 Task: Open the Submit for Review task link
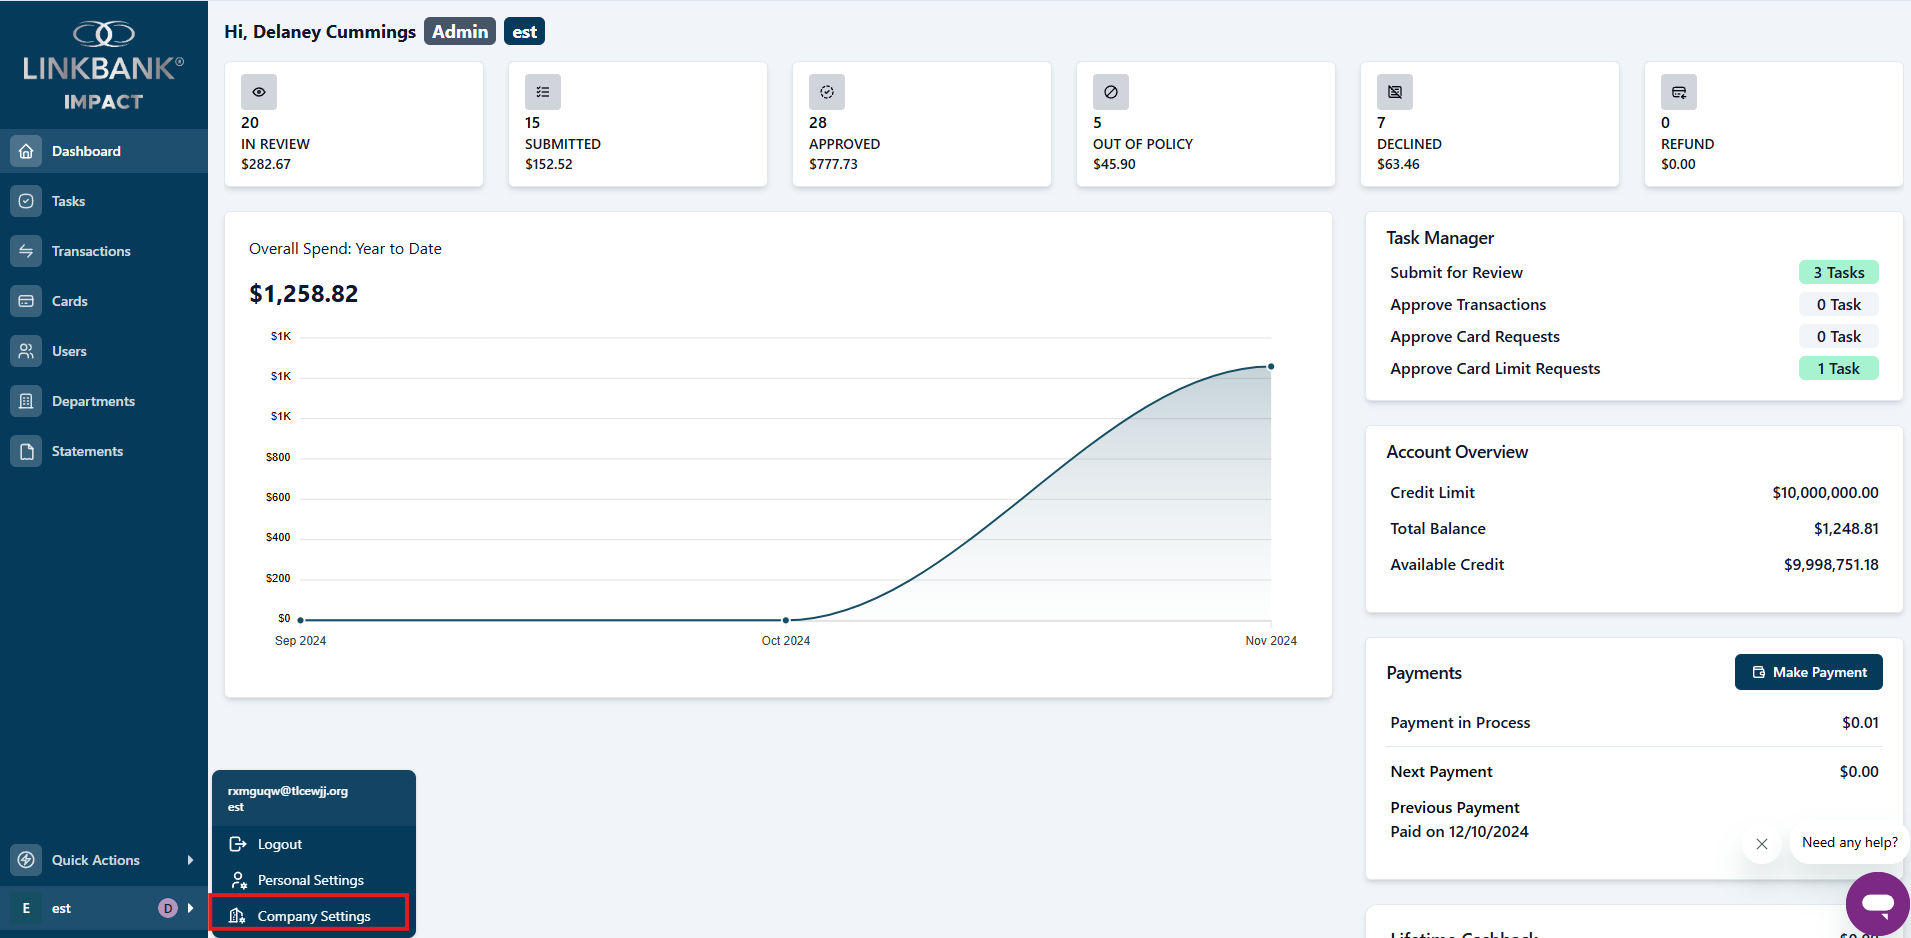1456,272
